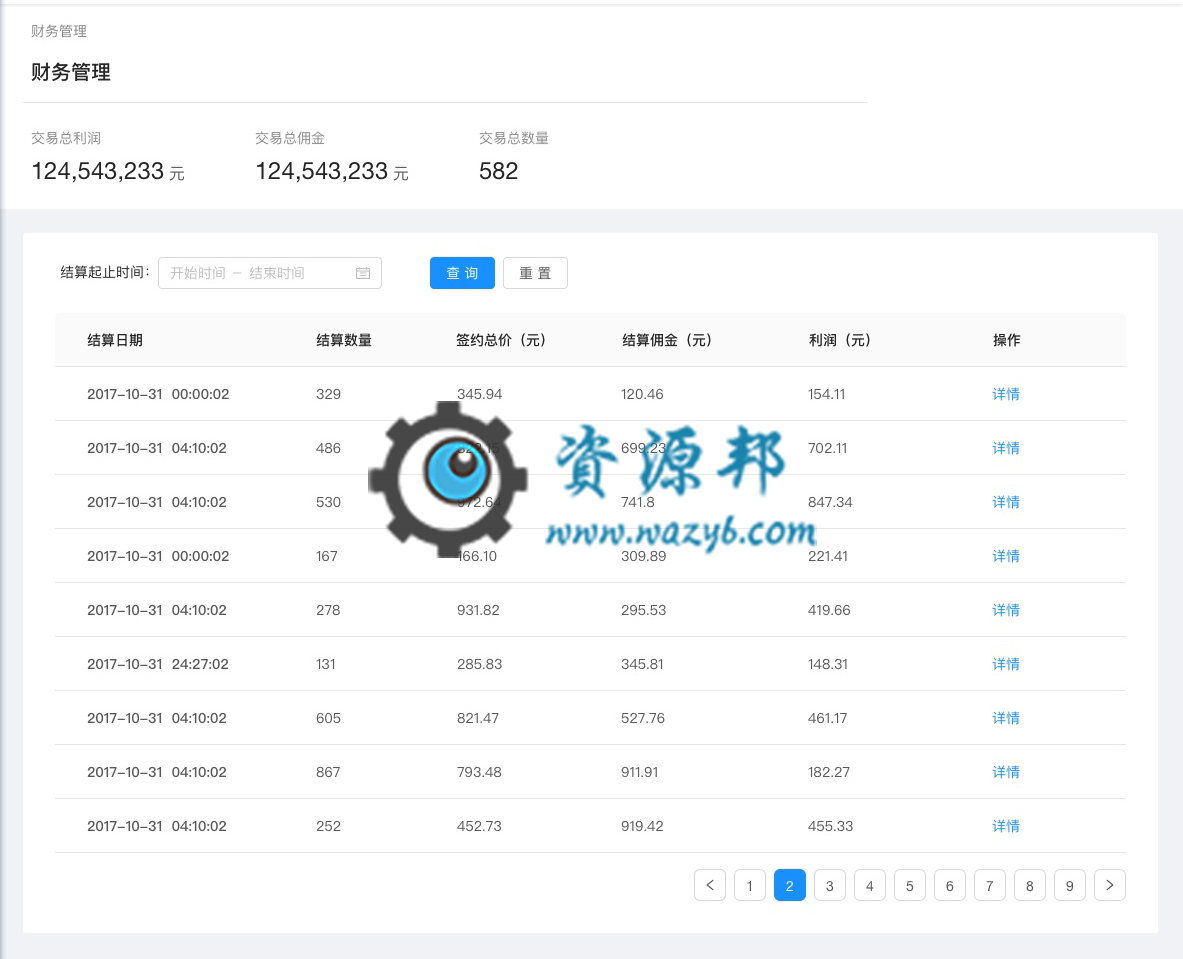Go to next page with right arrow
The image size is (1183, 959).
click(x=1110, y=885)
